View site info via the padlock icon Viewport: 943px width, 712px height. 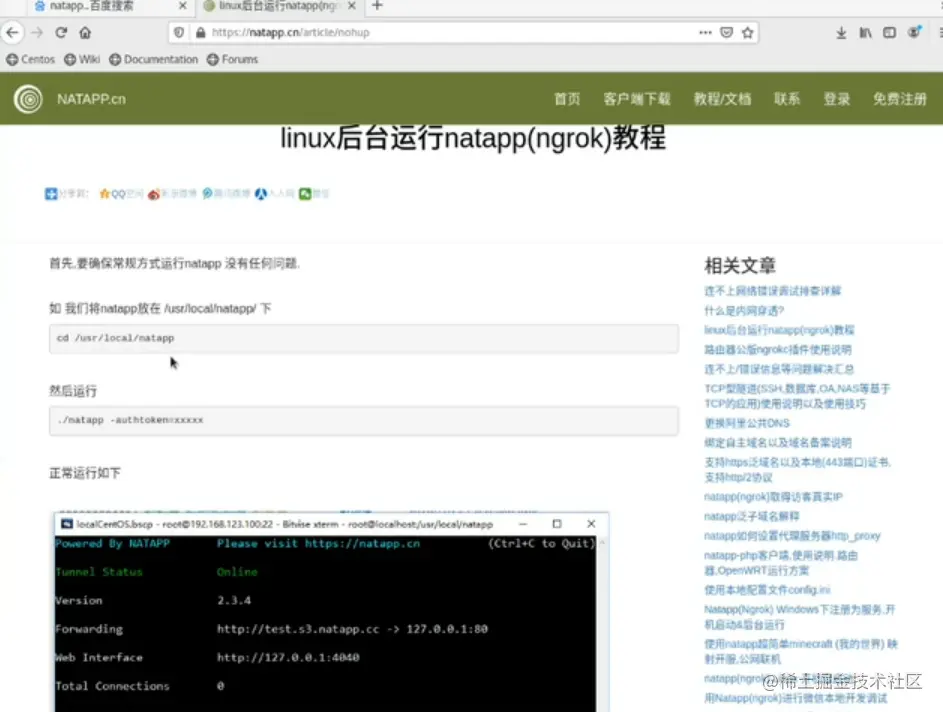200,32
